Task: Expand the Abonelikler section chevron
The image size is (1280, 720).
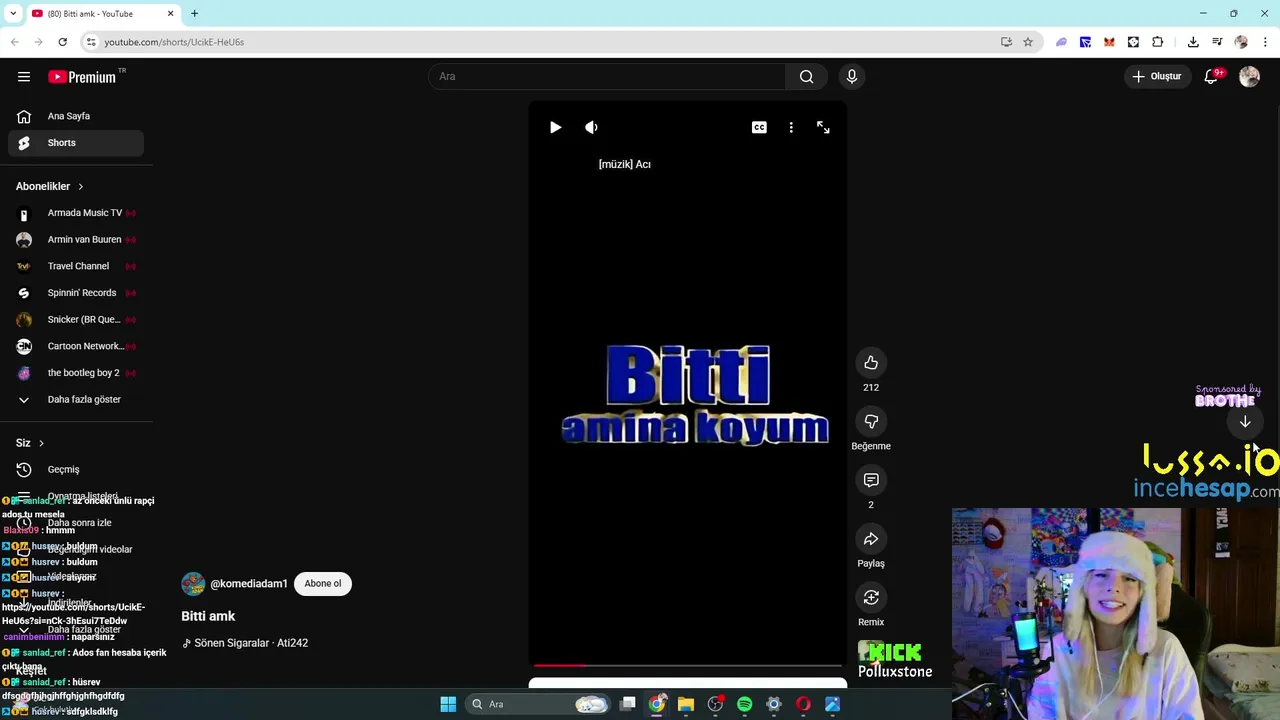Action: 81,186
